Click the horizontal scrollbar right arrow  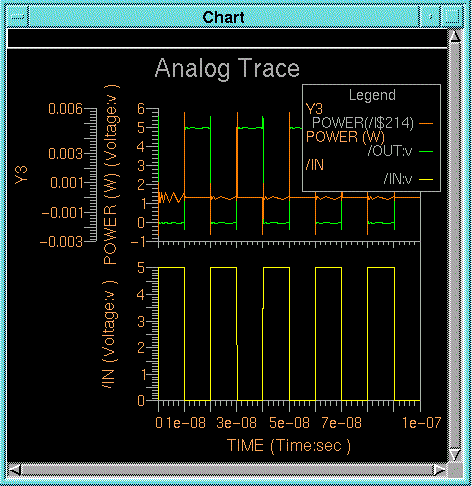(x=440, y=470)
